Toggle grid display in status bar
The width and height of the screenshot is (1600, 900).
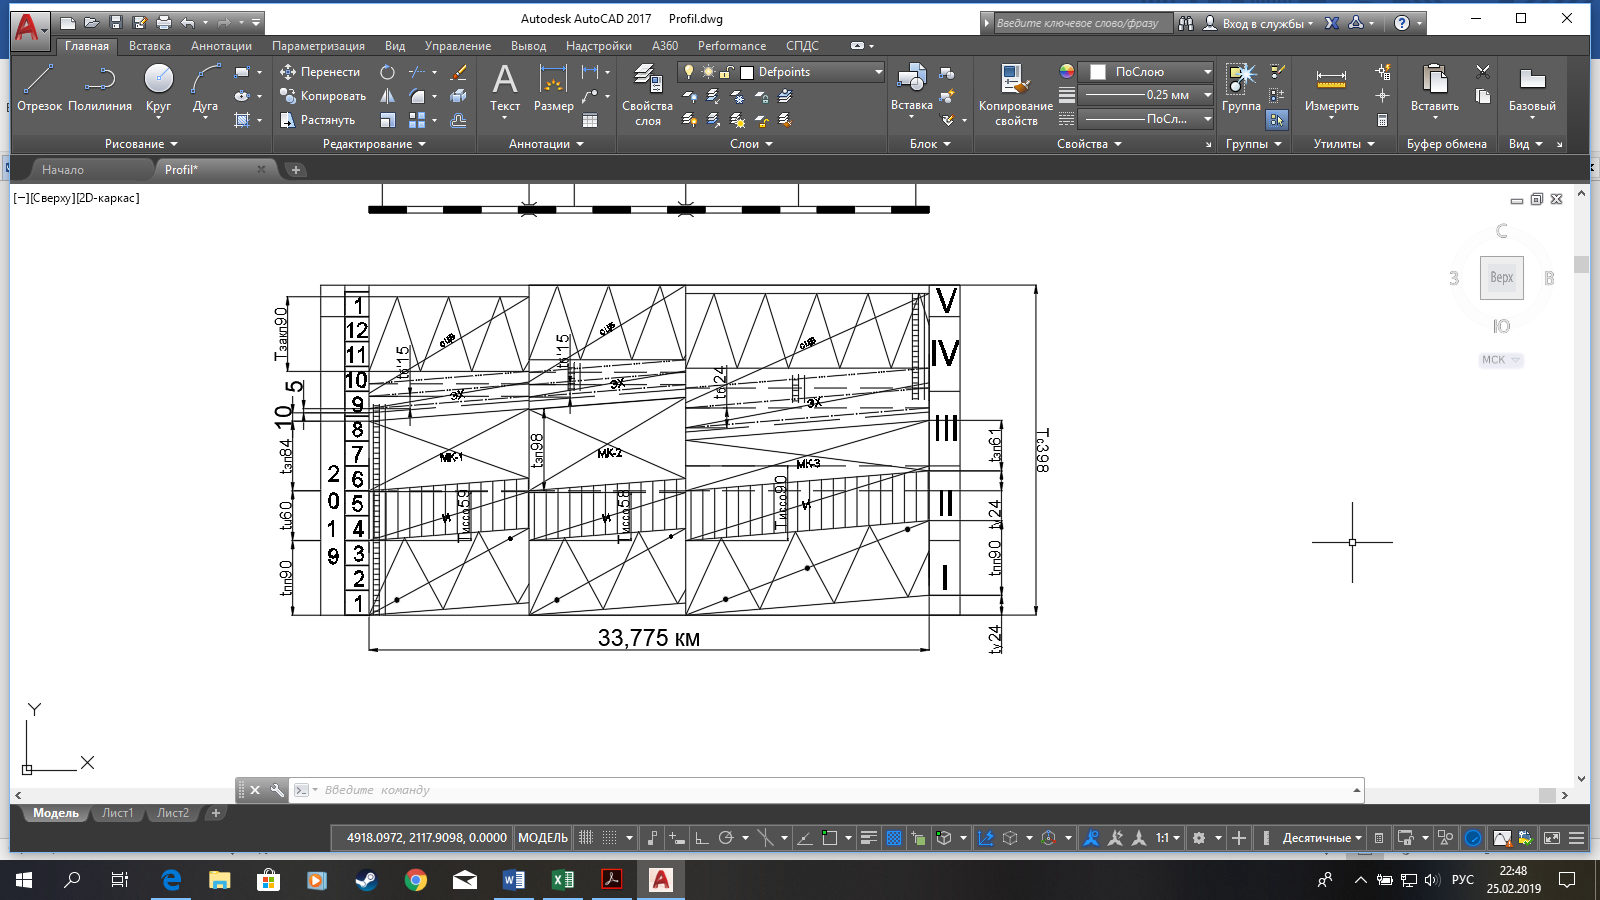pos(586,838)
